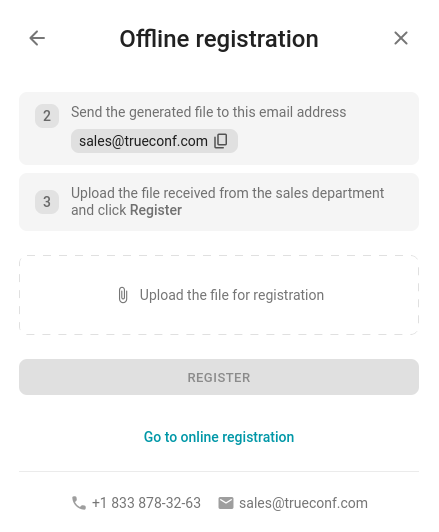Open the Go to online registration link
The width and height of the screenshot is (439, 532).
pos(219,437)
